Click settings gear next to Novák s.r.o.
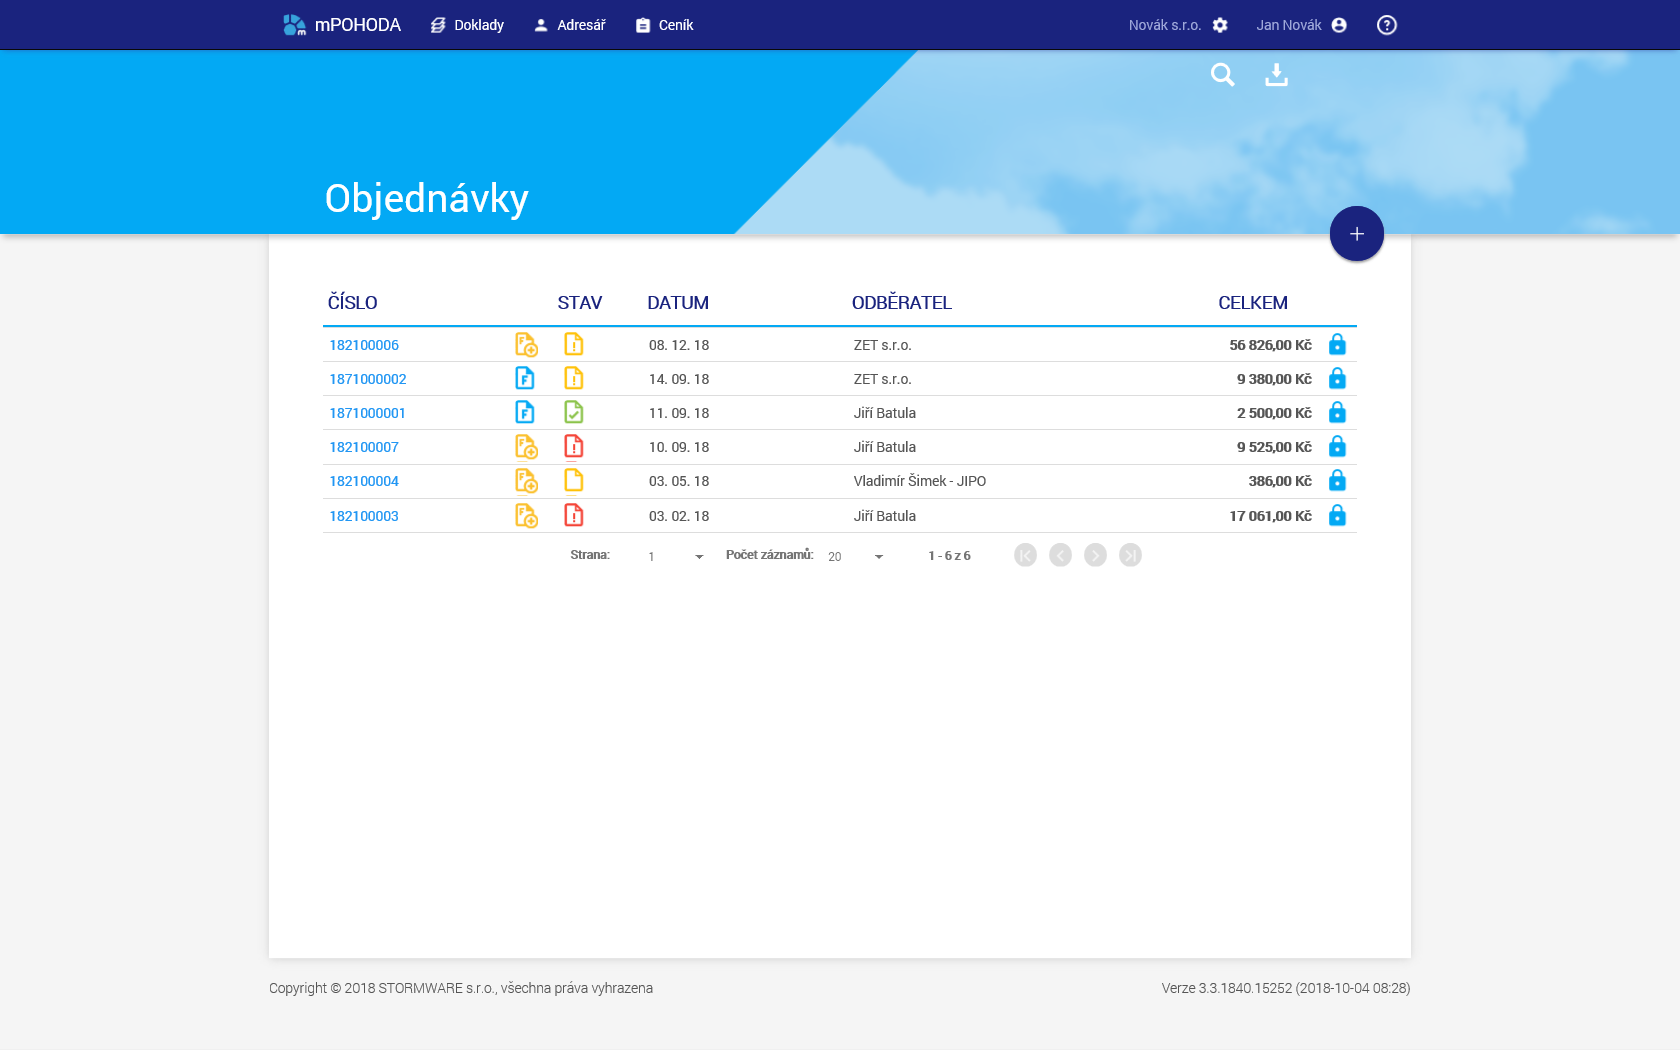The height and width of the screenshot is (1050, 1680). (1220, 25)
